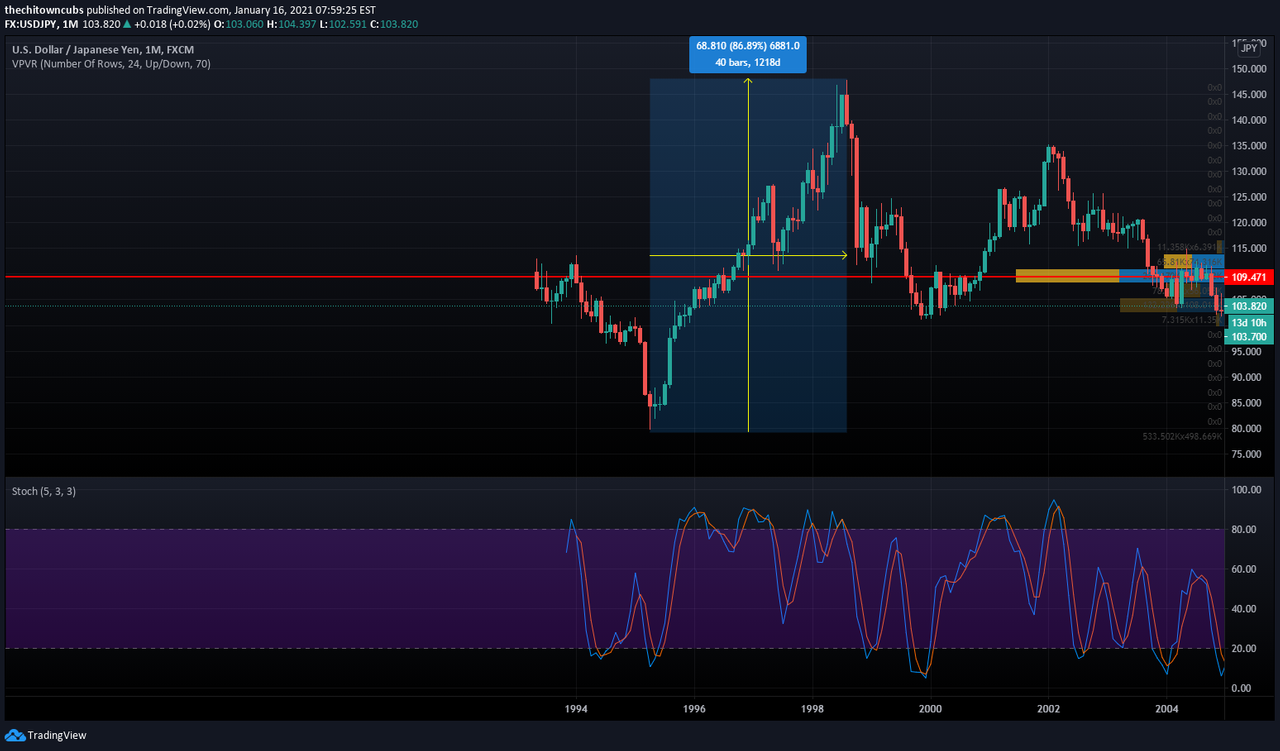Open the VPVR indicator legend
This screenshot has height=751, width=1280.
click(111, 64)
